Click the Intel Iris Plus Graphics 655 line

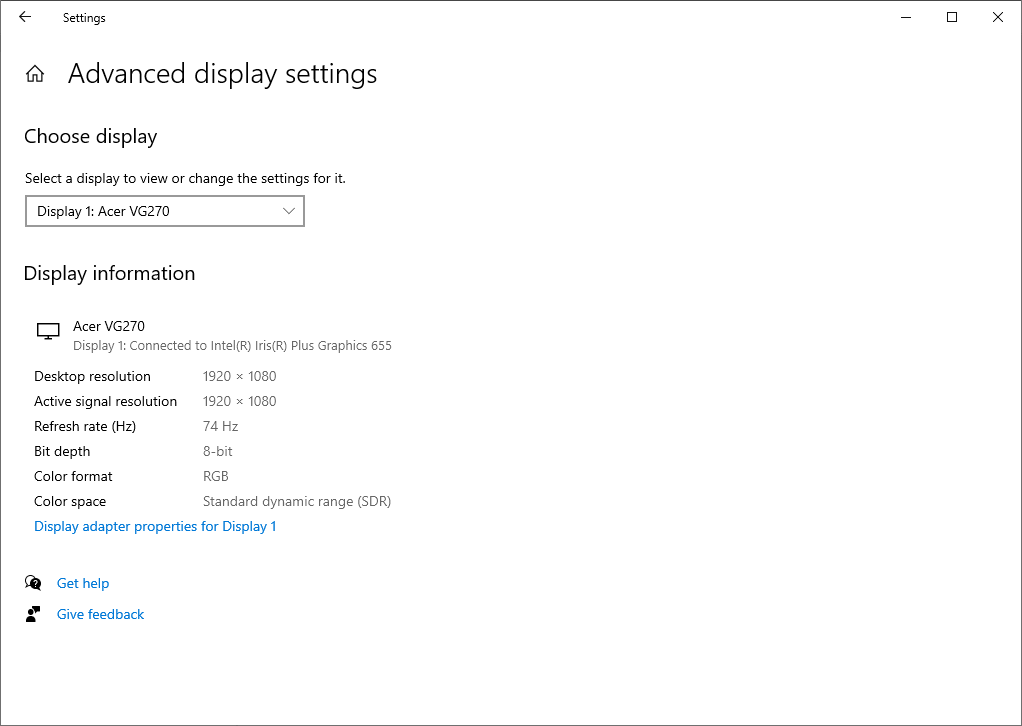coord(232,345)
